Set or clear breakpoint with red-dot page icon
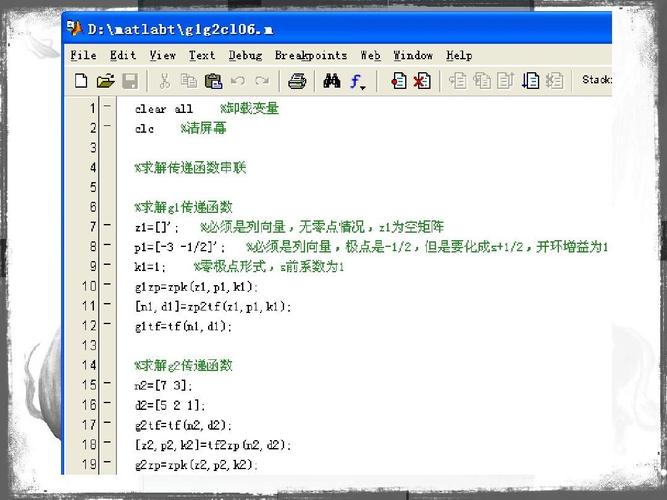This screenshot has width=667, height=500. point(398,80)
